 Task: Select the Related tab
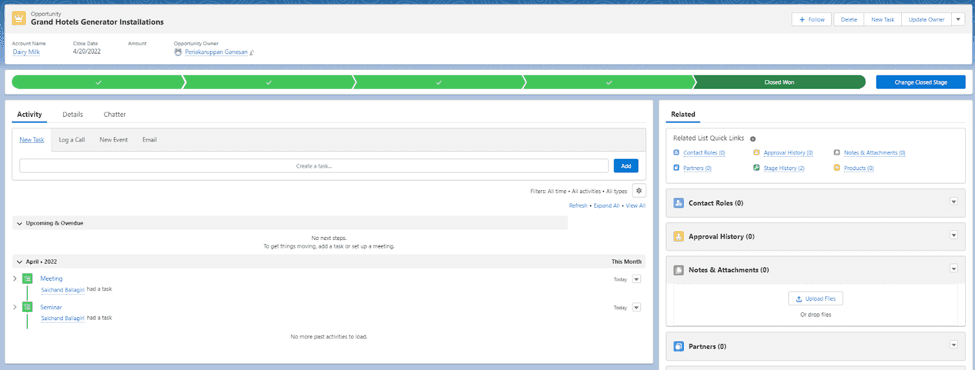coord(683,114)
